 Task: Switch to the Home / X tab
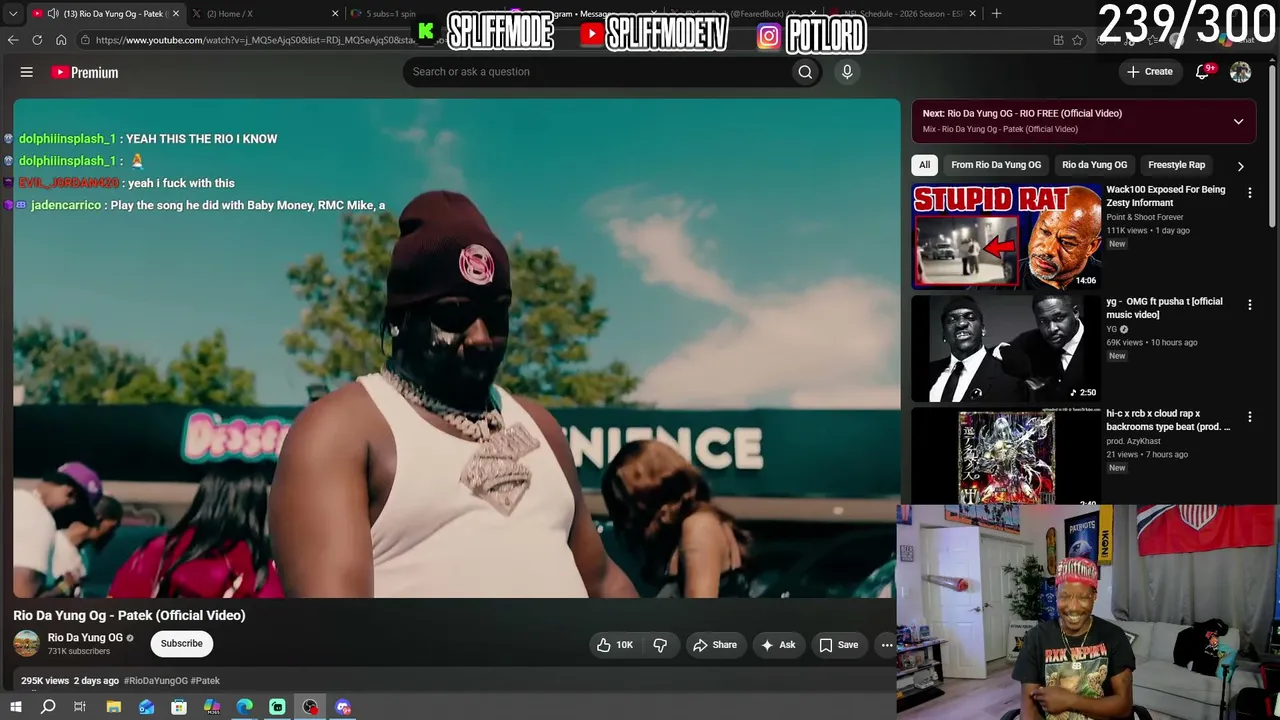(x=265, y=14)
